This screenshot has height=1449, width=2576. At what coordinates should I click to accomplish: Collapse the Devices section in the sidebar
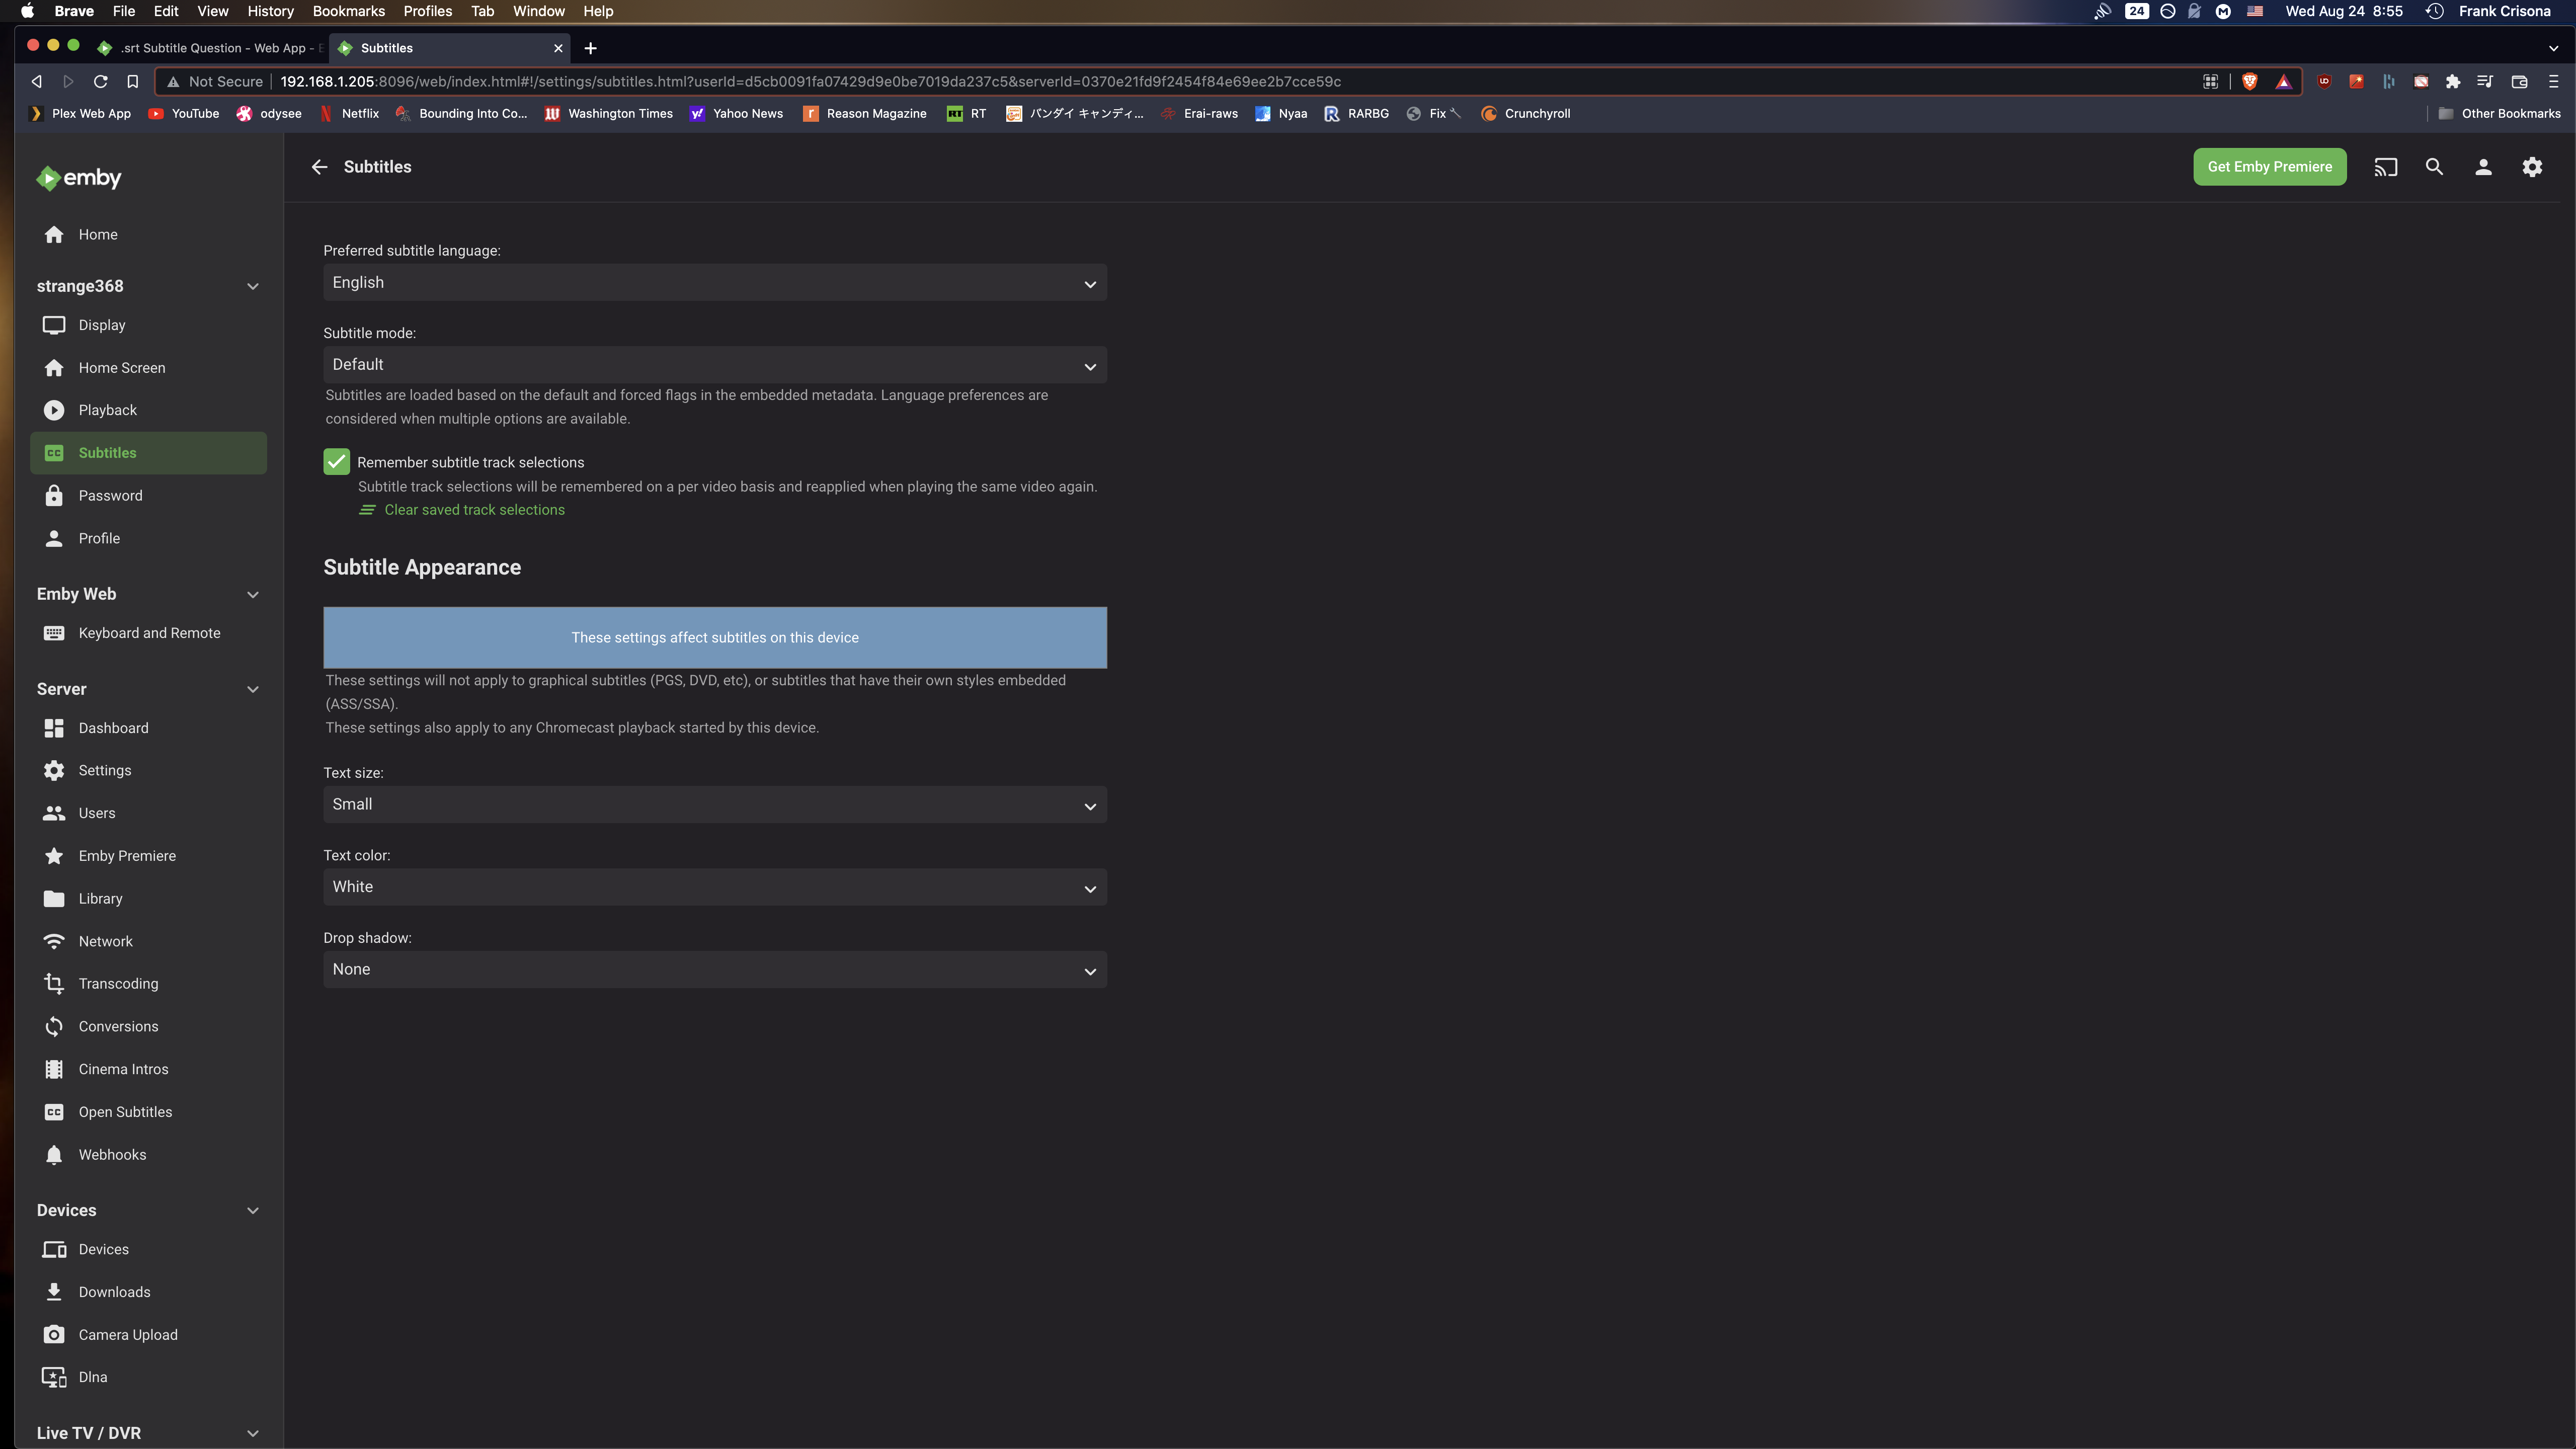253,1210
